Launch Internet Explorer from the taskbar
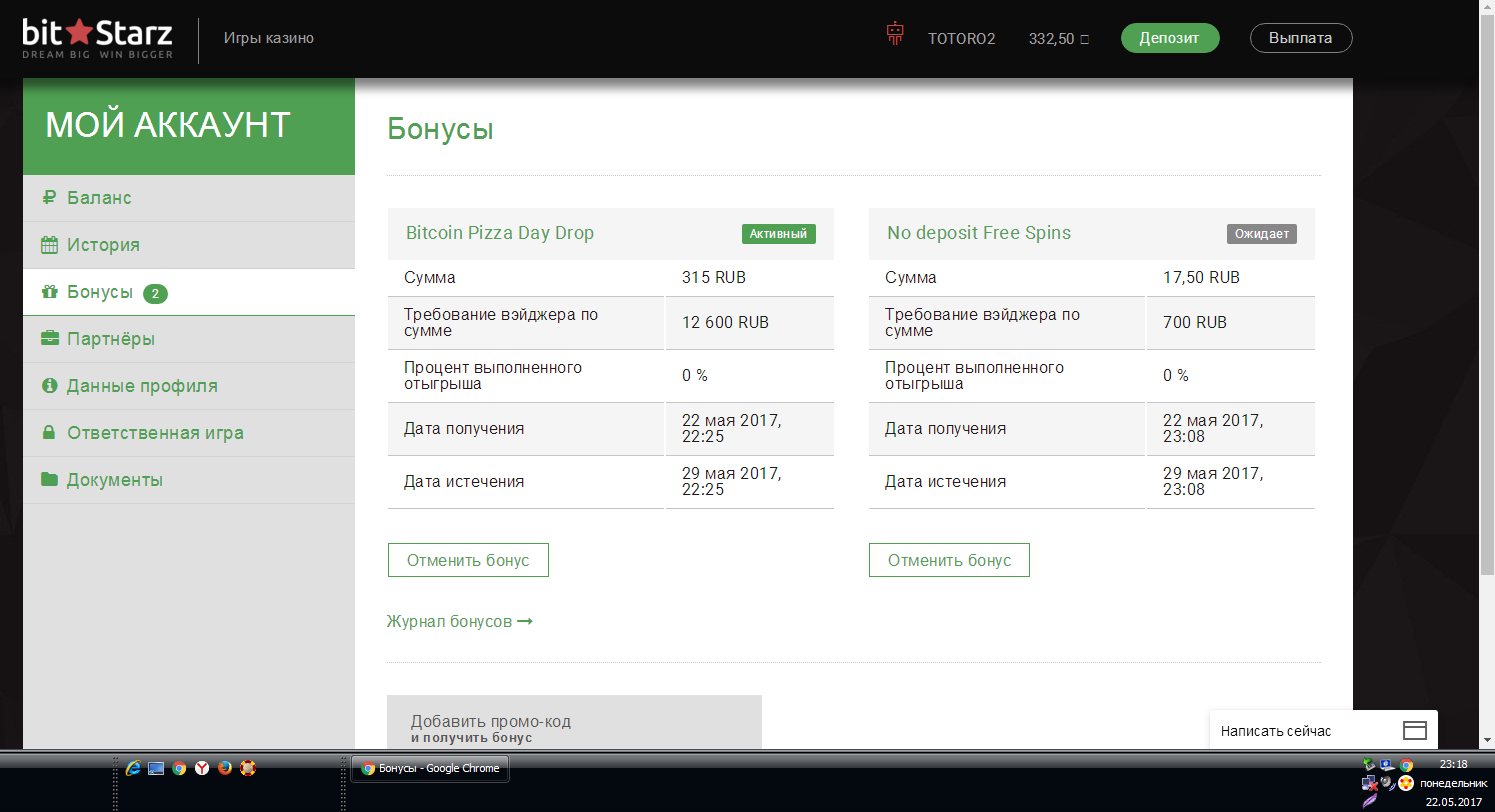The image size is (1495, 812). pos(133,768)
